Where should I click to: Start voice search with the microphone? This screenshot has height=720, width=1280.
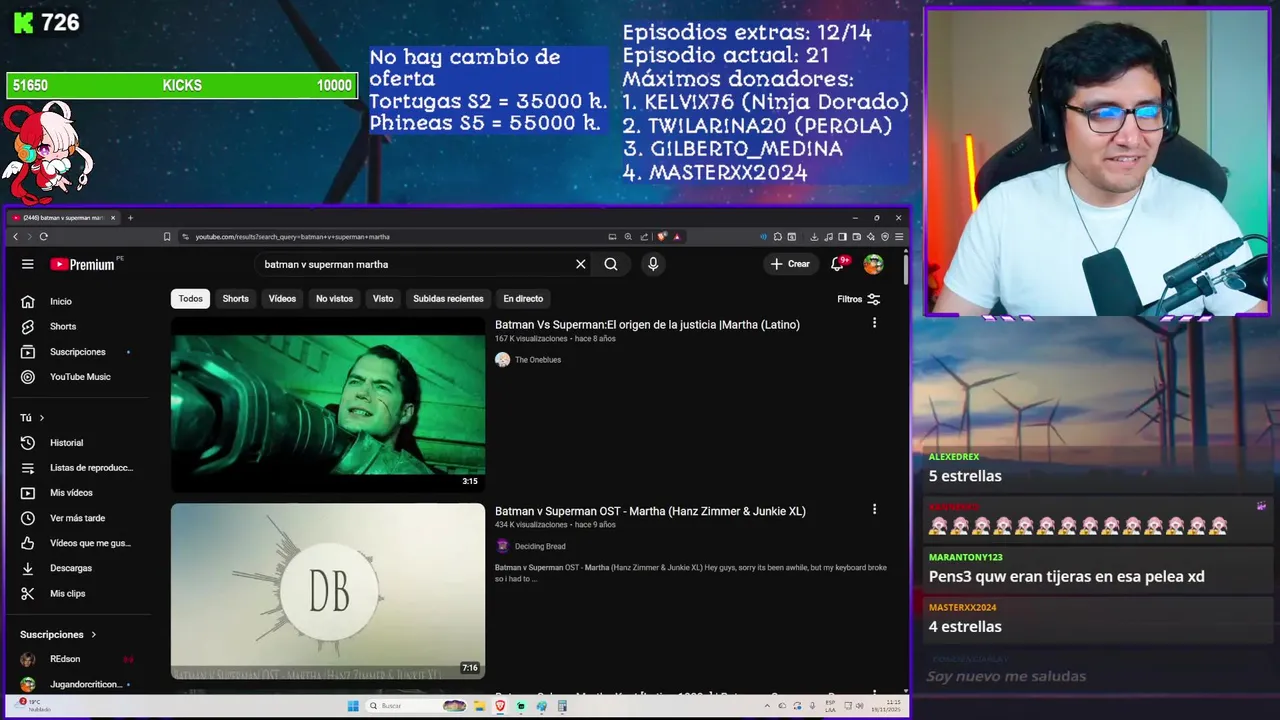tap(653, 264)
